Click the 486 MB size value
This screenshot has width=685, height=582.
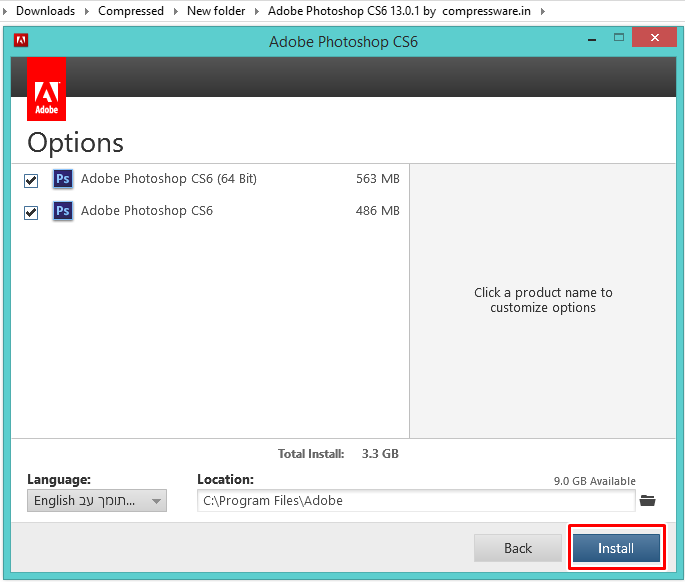tap(377, 211)
